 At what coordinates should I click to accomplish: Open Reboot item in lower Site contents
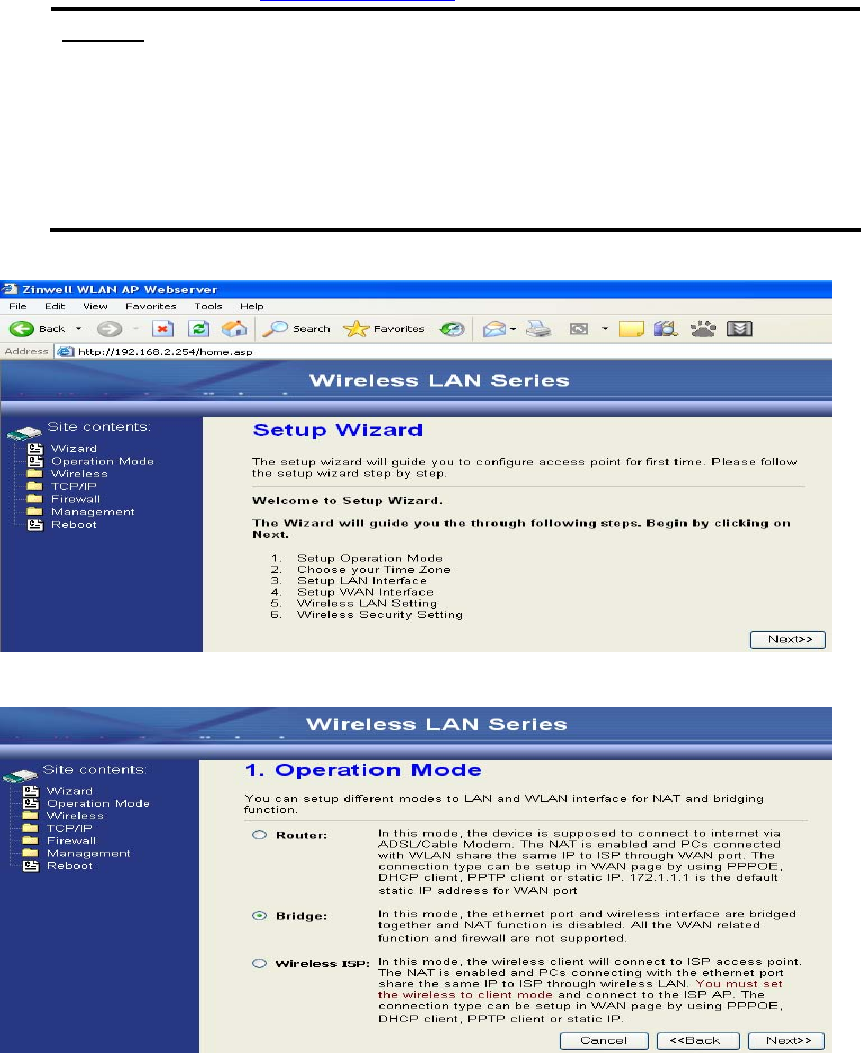pyautogui.click(x=70, y=866)
